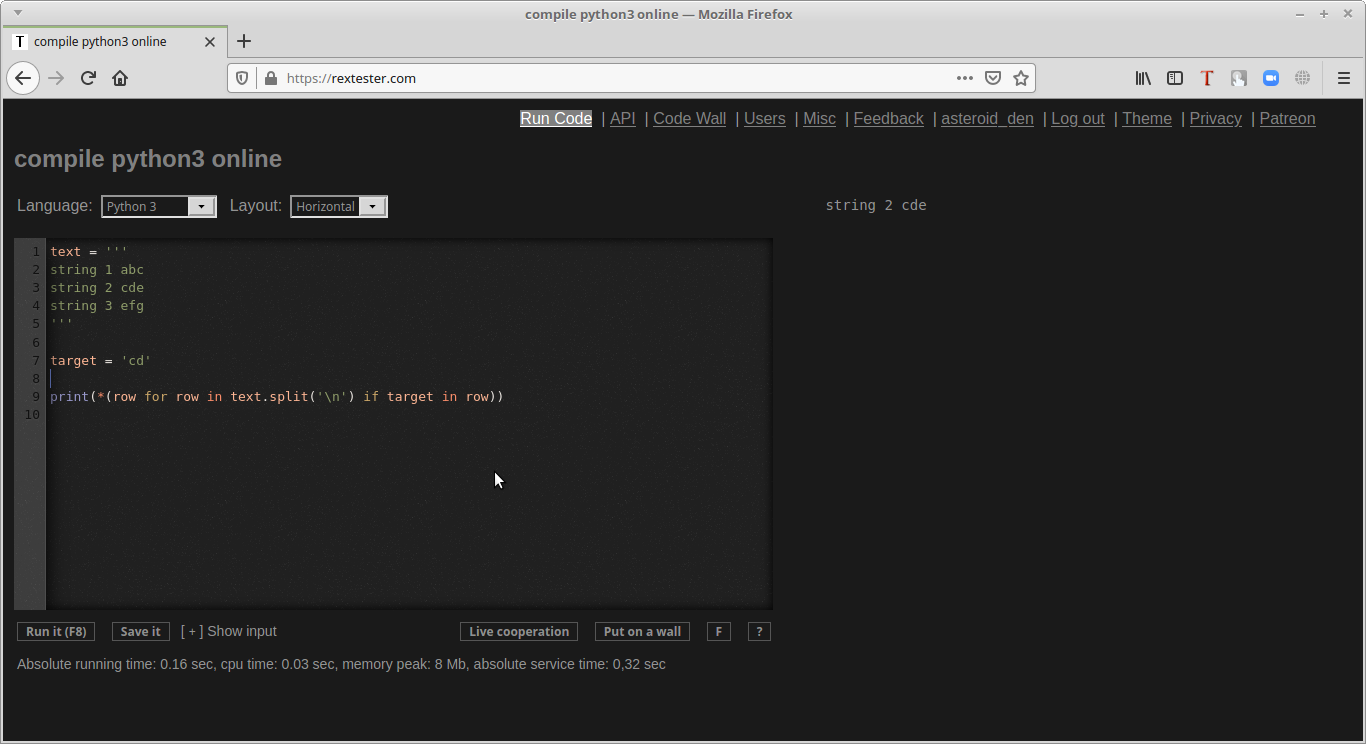Open the Users link

tap(765, 118)
